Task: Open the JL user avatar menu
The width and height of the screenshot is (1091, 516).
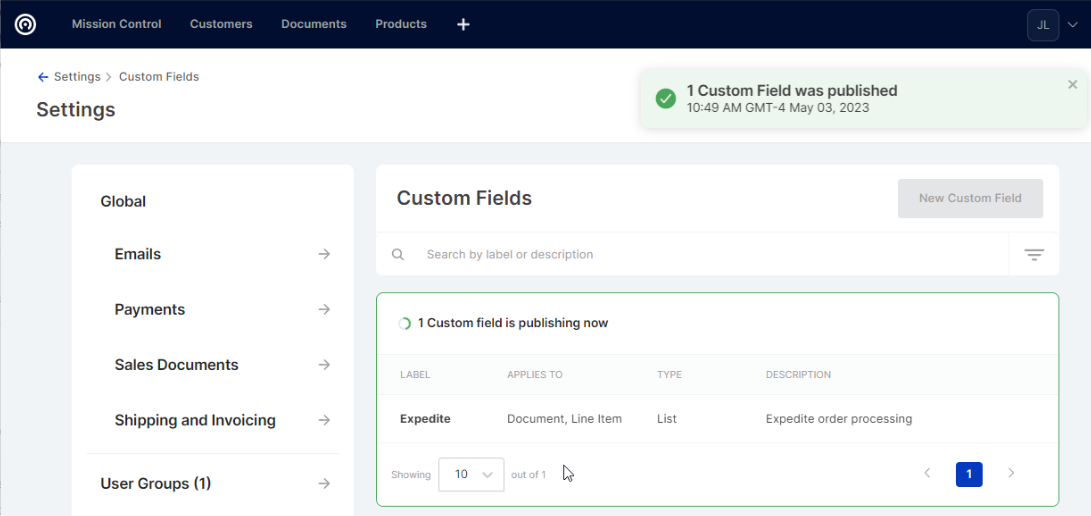Action: tap(1043, 25)
